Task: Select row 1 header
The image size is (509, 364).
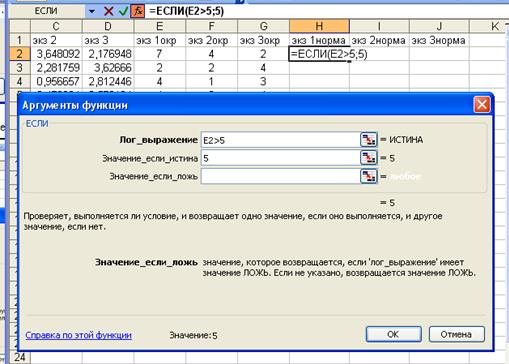Action: 19,40
